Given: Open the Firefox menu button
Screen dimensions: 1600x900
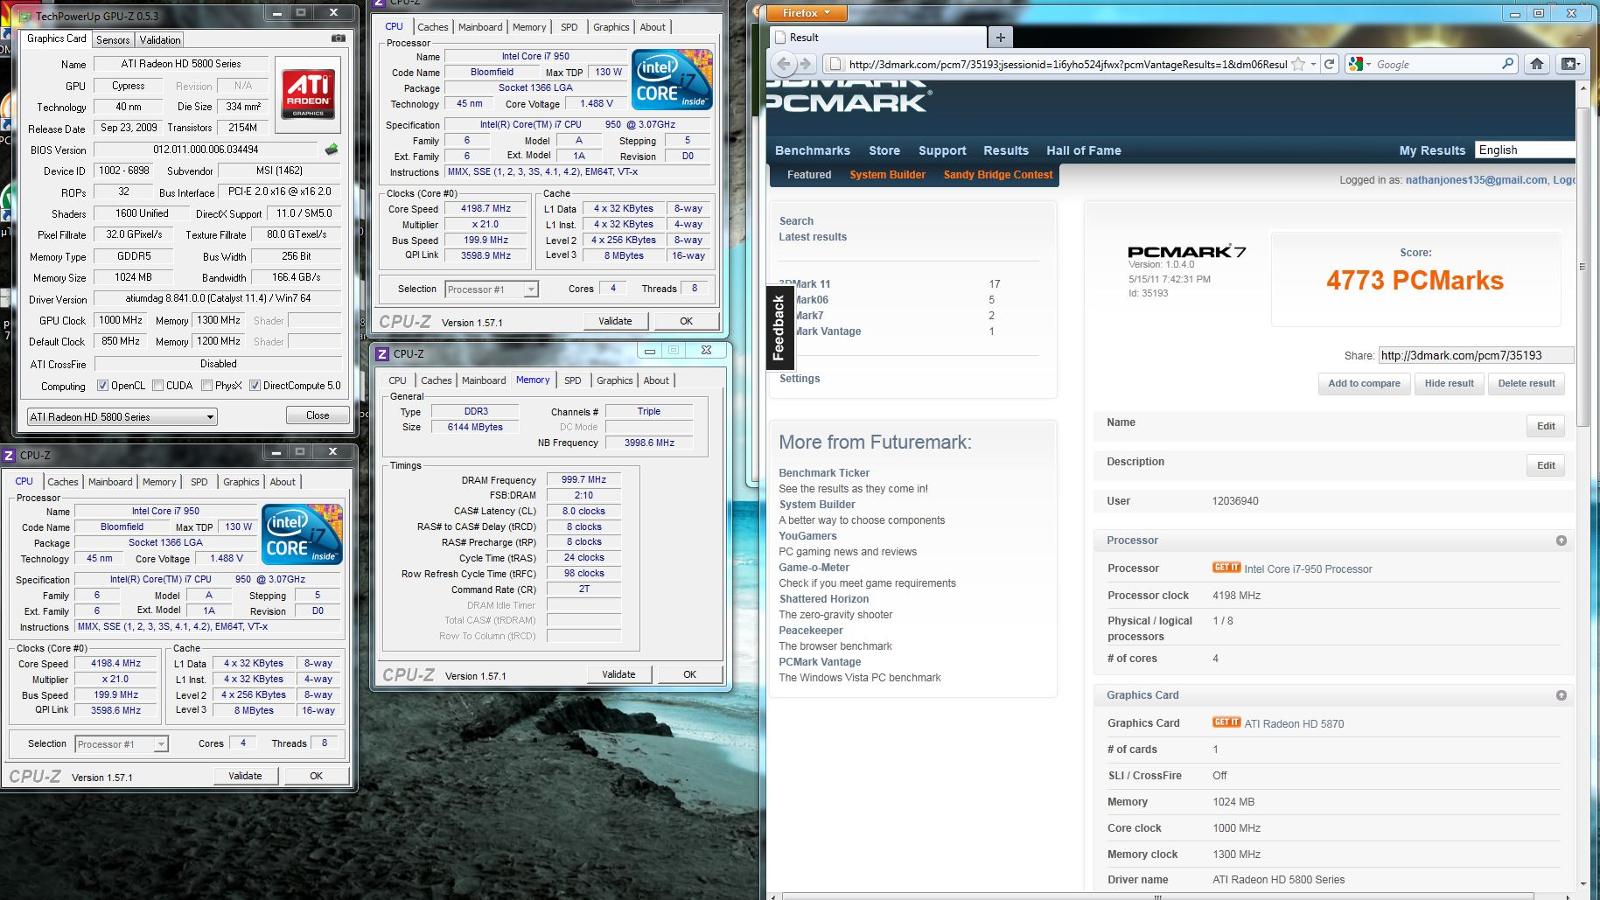Looking at the screenshot, I should 806,13.
